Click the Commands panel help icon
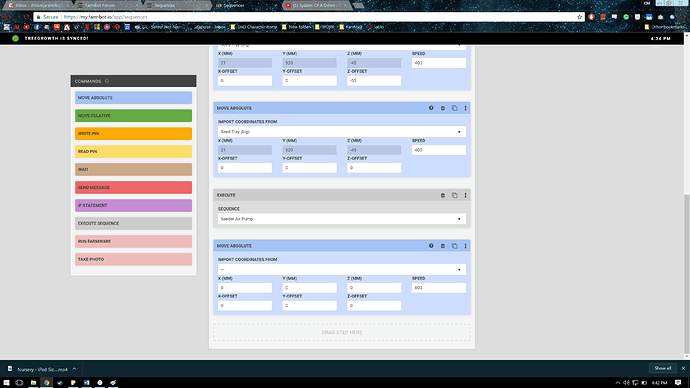 coord(107,81)
